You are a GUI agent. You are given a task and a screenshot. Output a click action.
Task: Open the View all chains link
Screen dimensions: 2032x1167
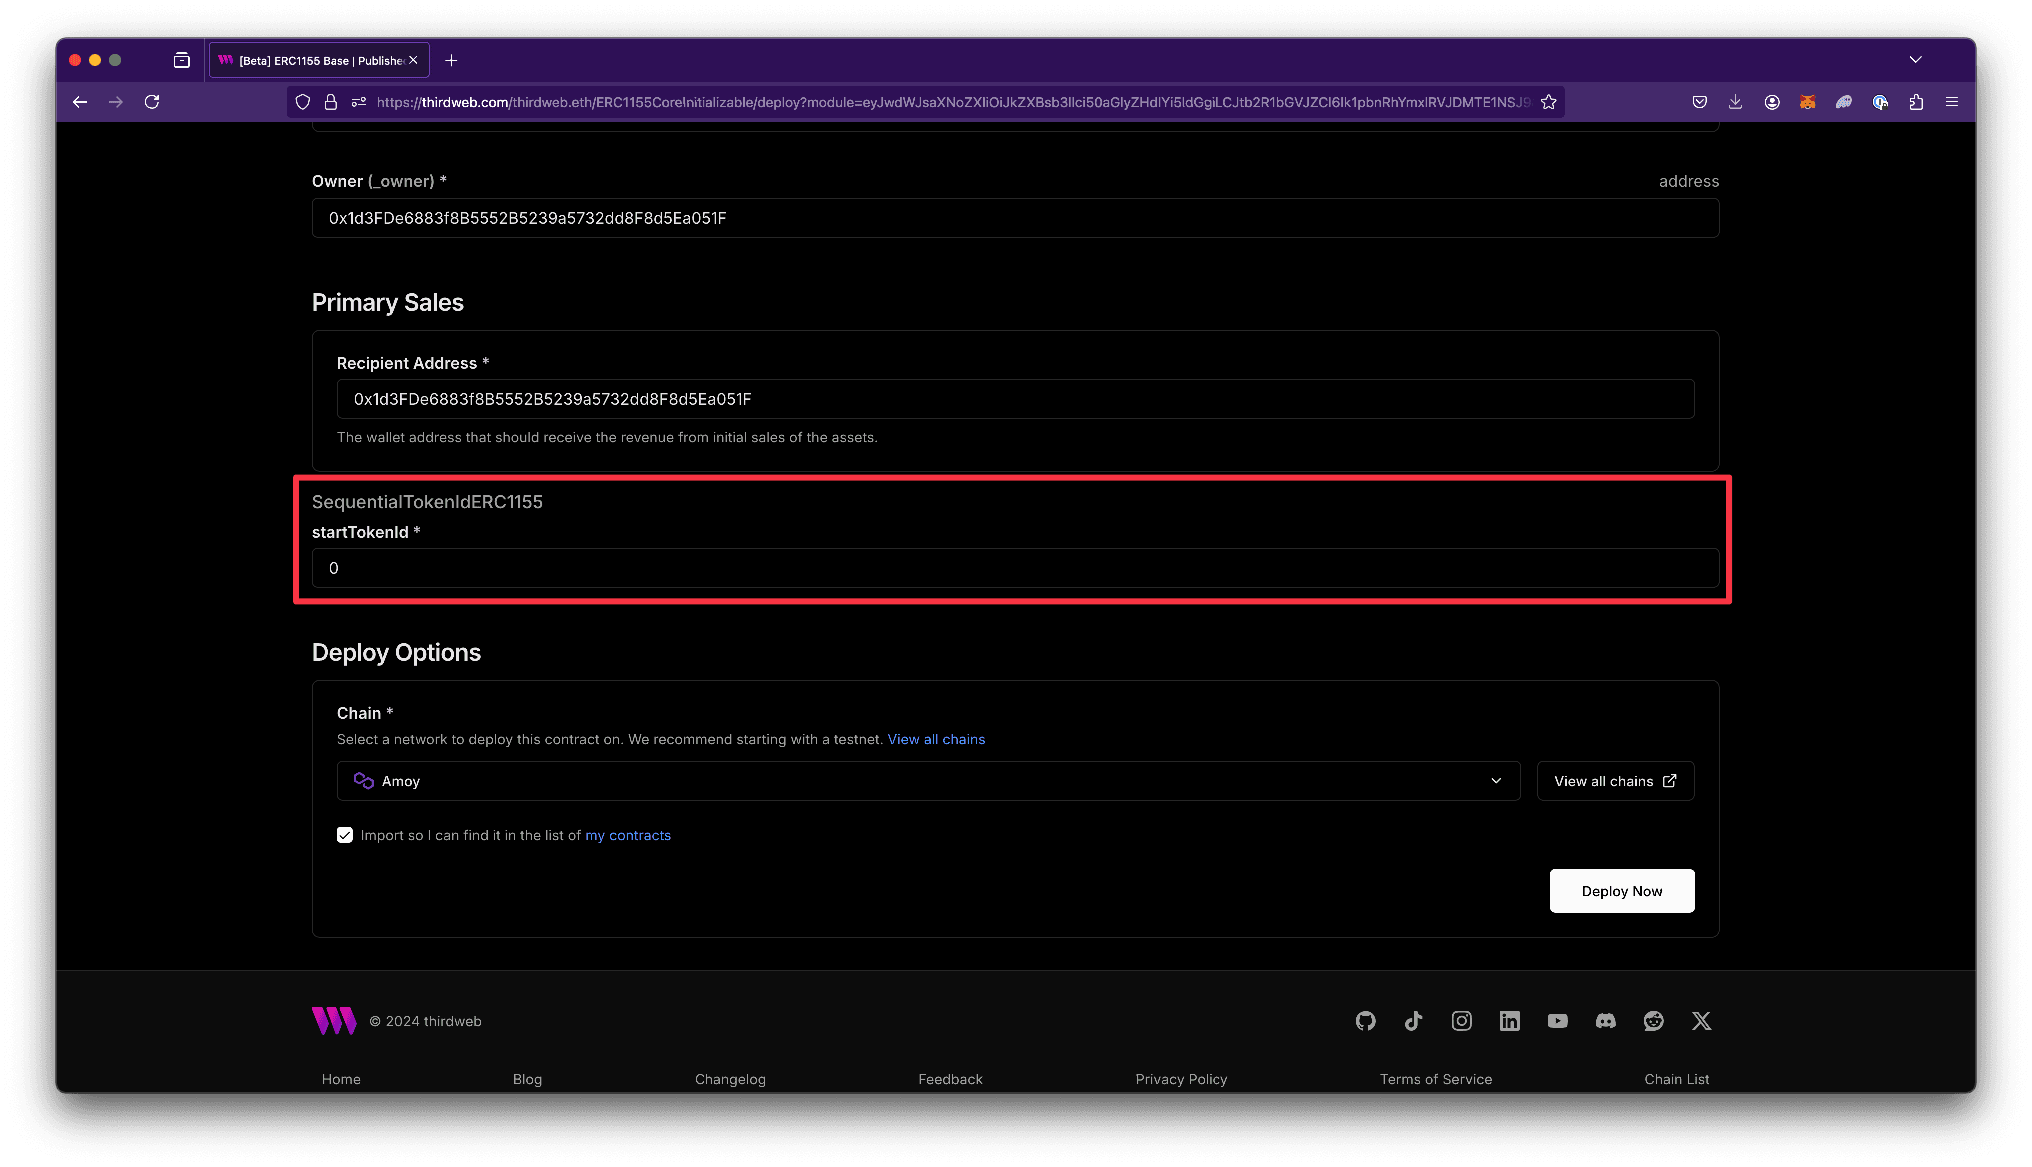(x=936, y=739)
